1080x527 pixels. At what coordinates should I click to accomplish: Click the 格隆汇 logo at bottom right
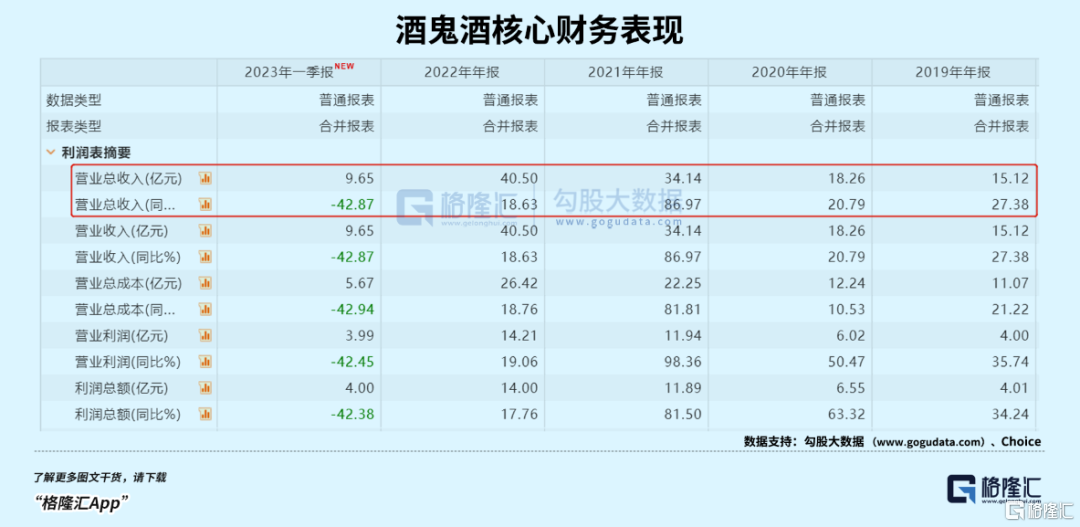994,489
